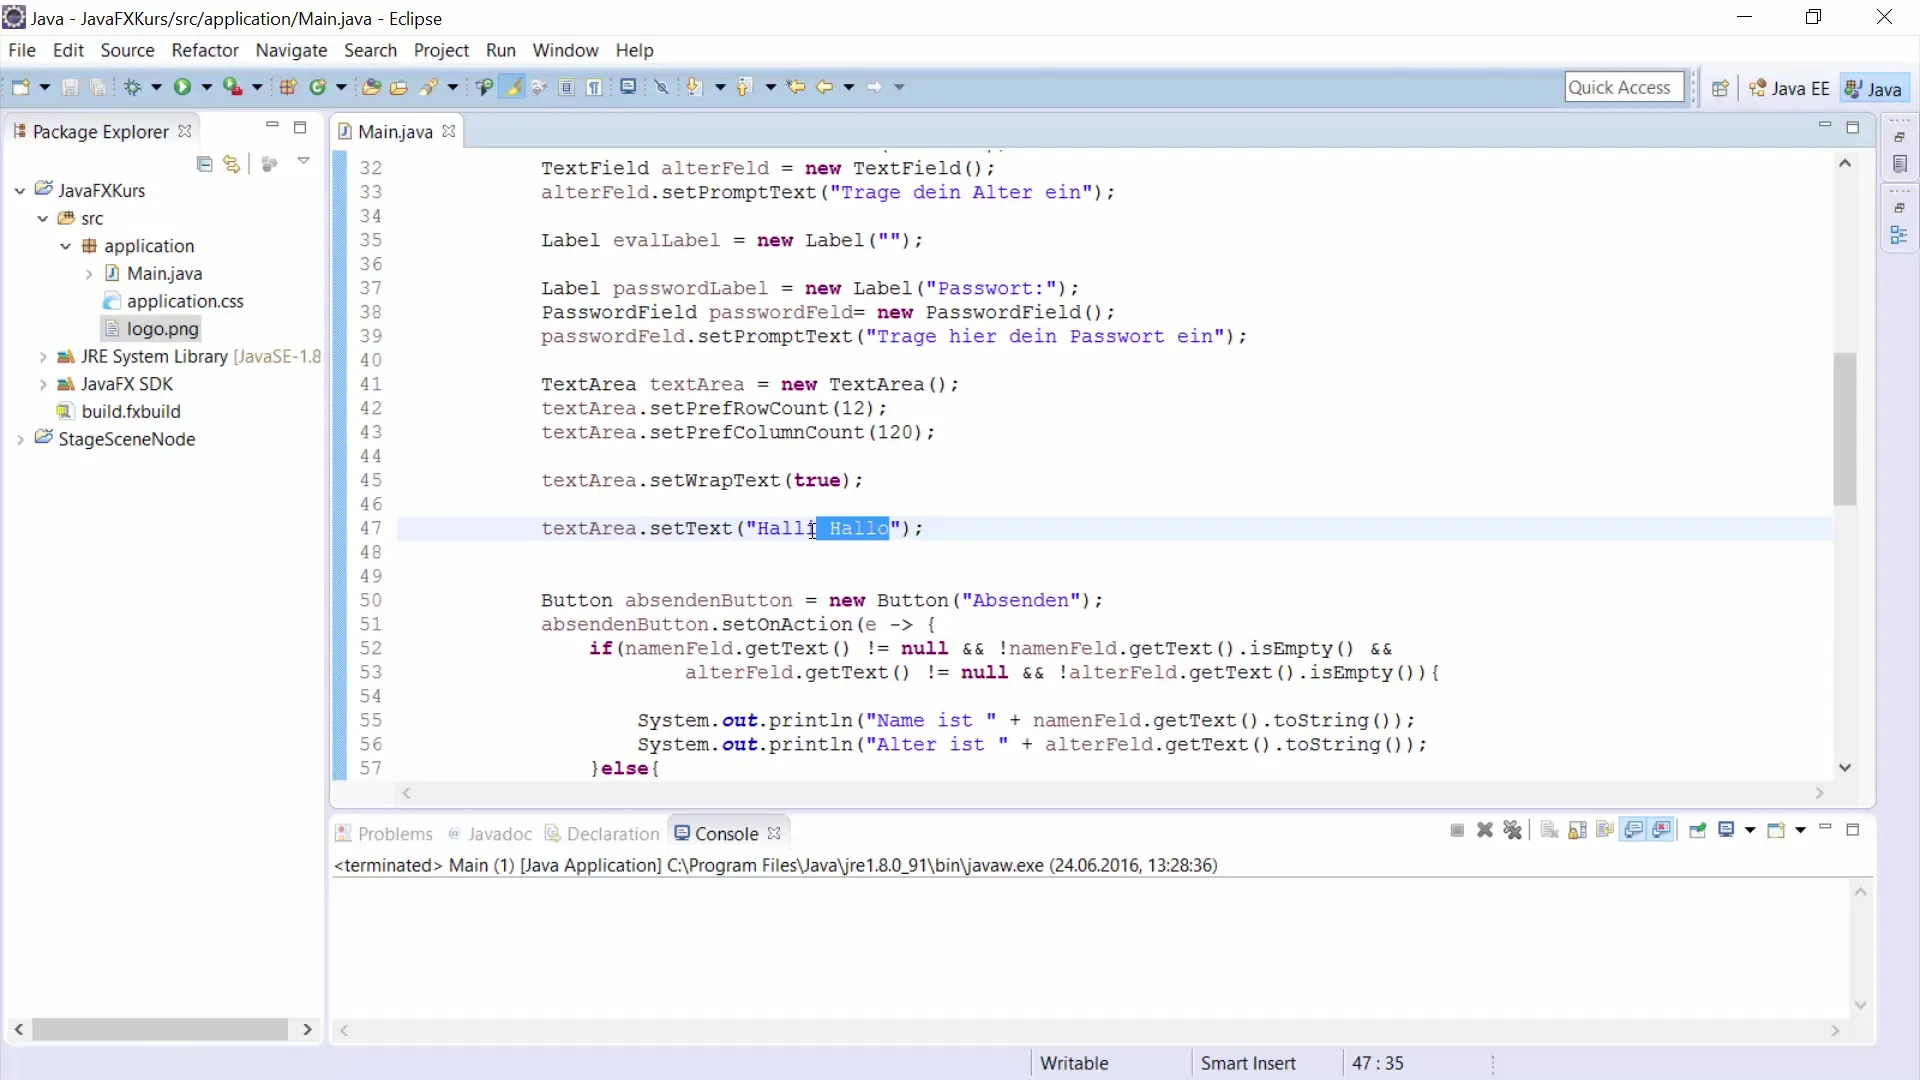1920x1080 pixels.
Task: Click Collapse All in Package Explorer
Action: point(204,163)
